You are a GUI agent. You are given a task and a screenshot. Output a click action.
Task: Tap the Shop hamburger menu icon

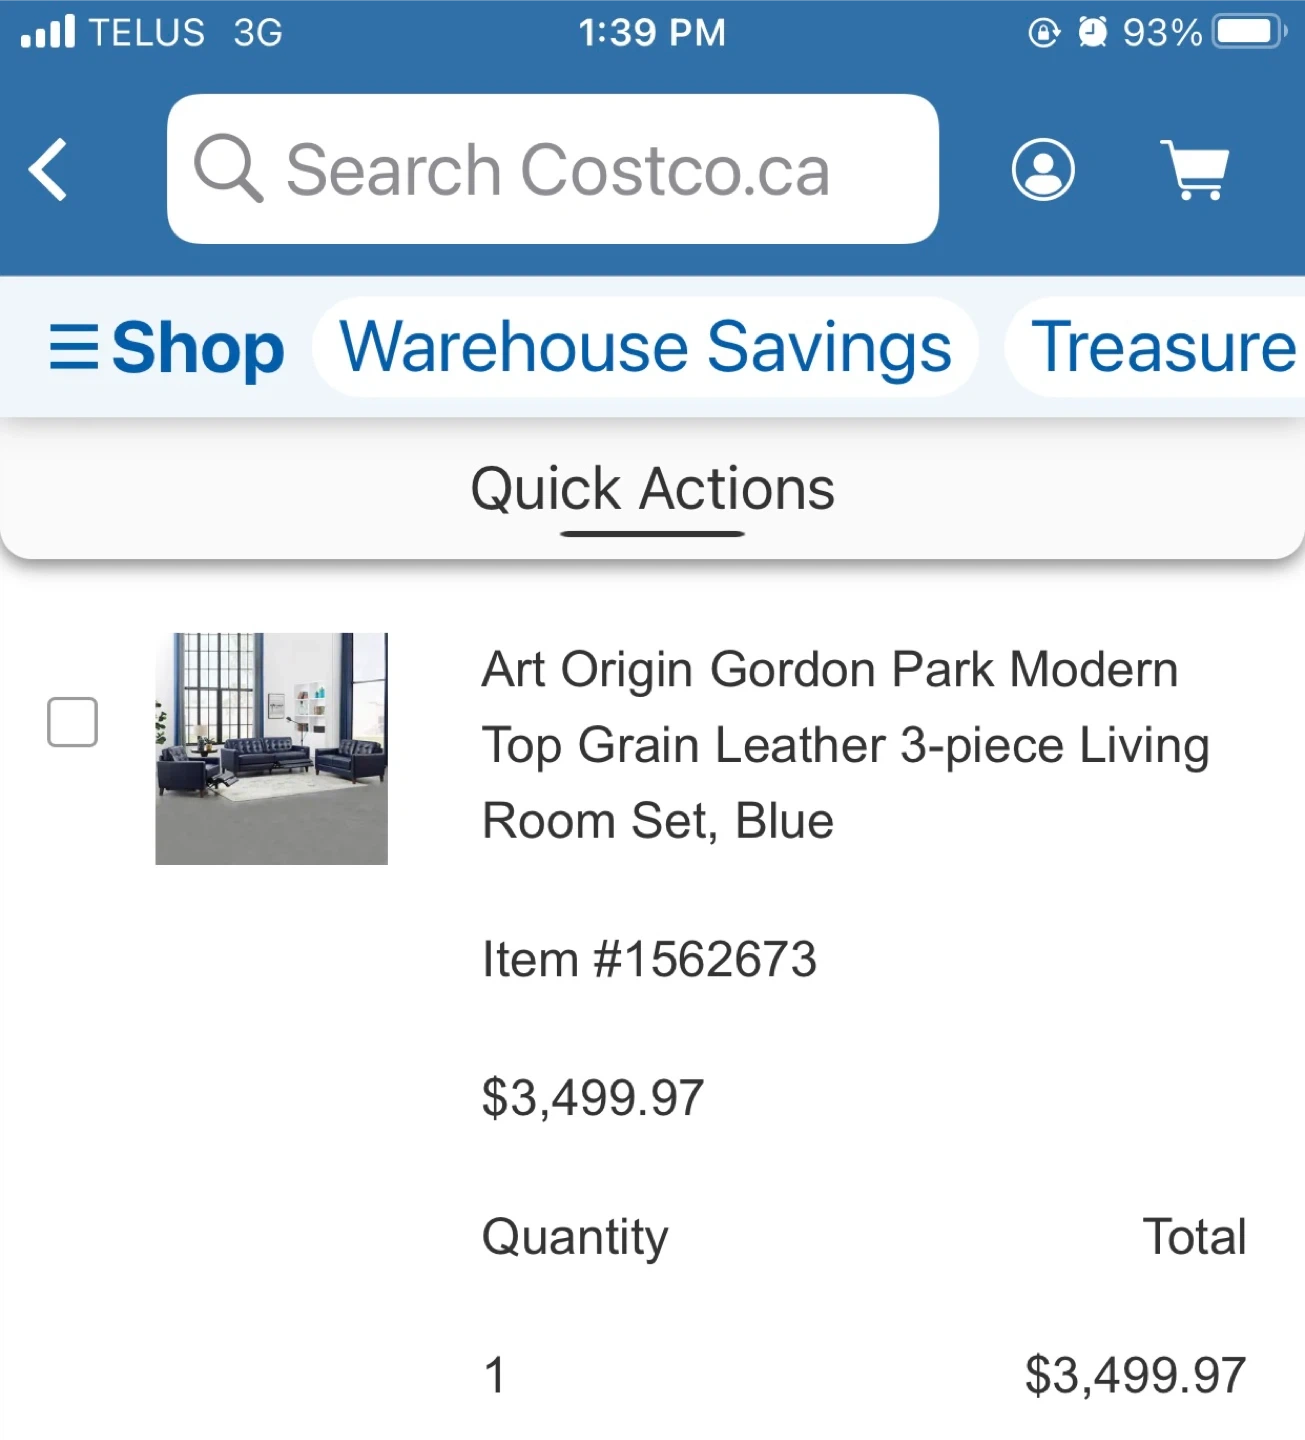pyautogui.click(x=74, y=348)
